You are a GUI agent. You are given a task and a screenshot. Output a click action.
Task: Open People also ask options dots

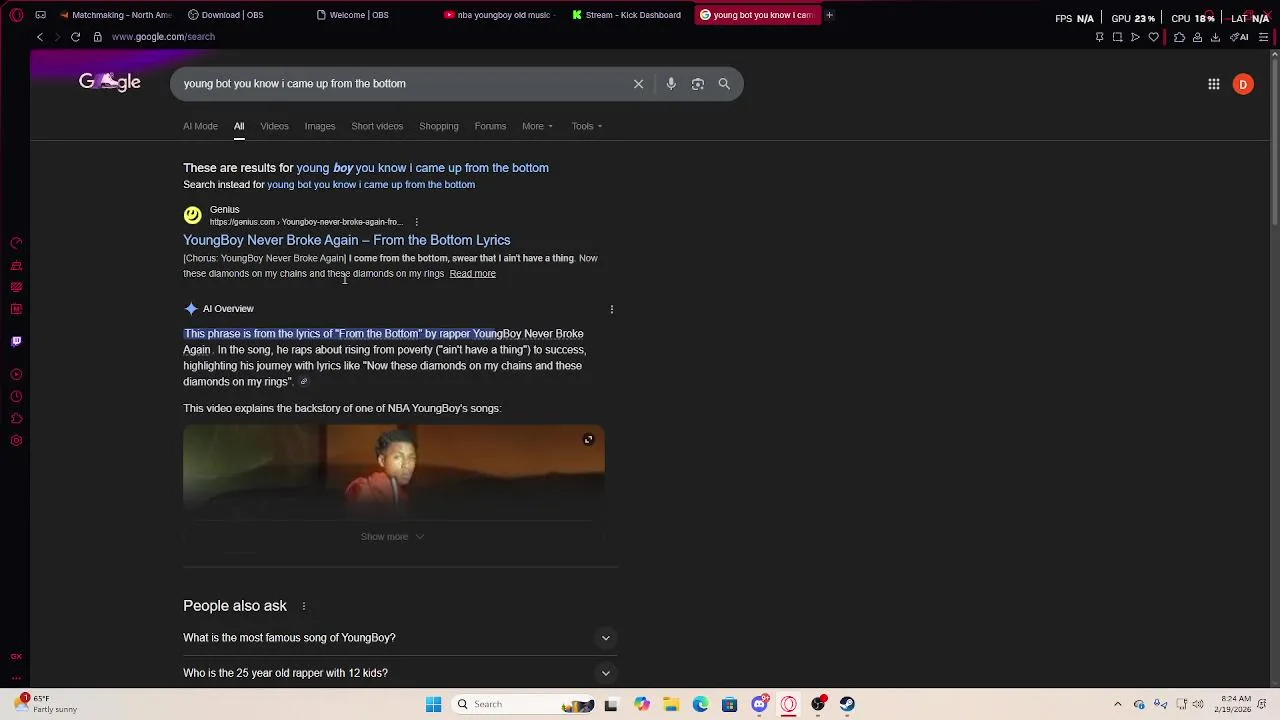(x=303, y=606)
